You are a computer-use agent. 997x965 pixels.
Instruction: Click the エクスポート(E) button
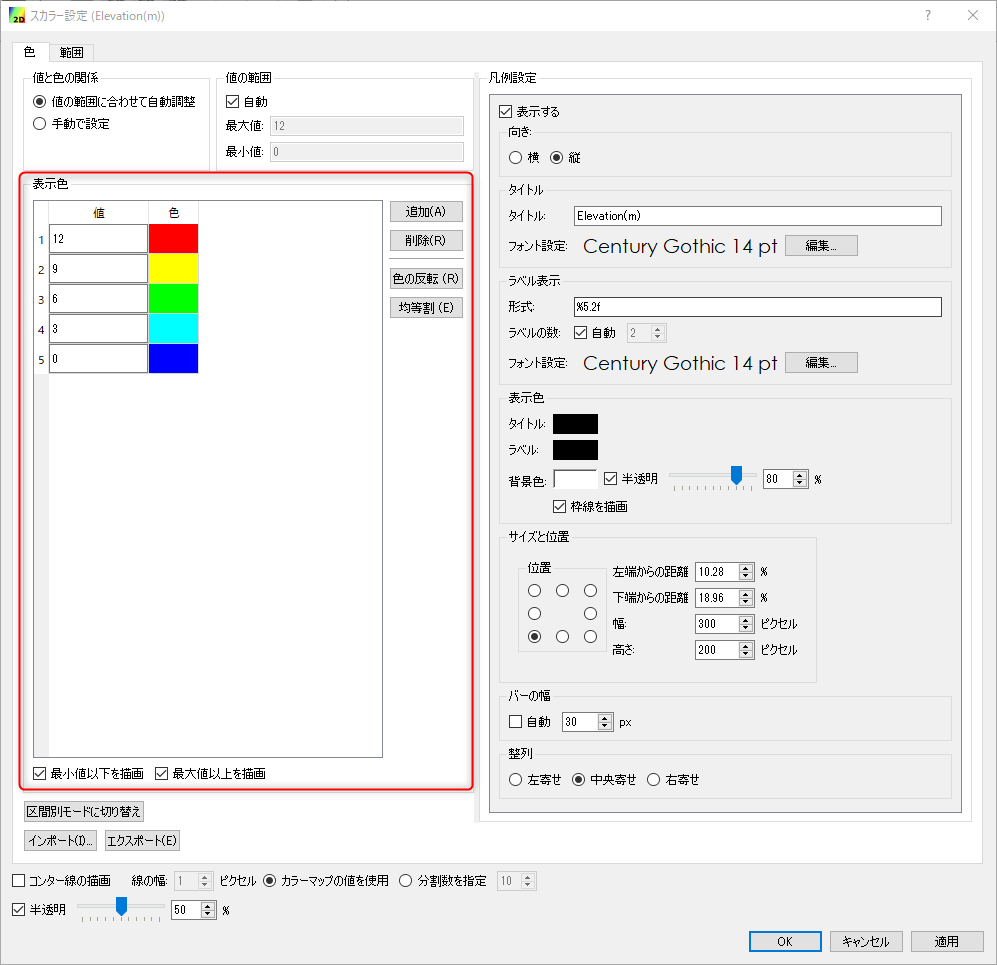point(142,840)
